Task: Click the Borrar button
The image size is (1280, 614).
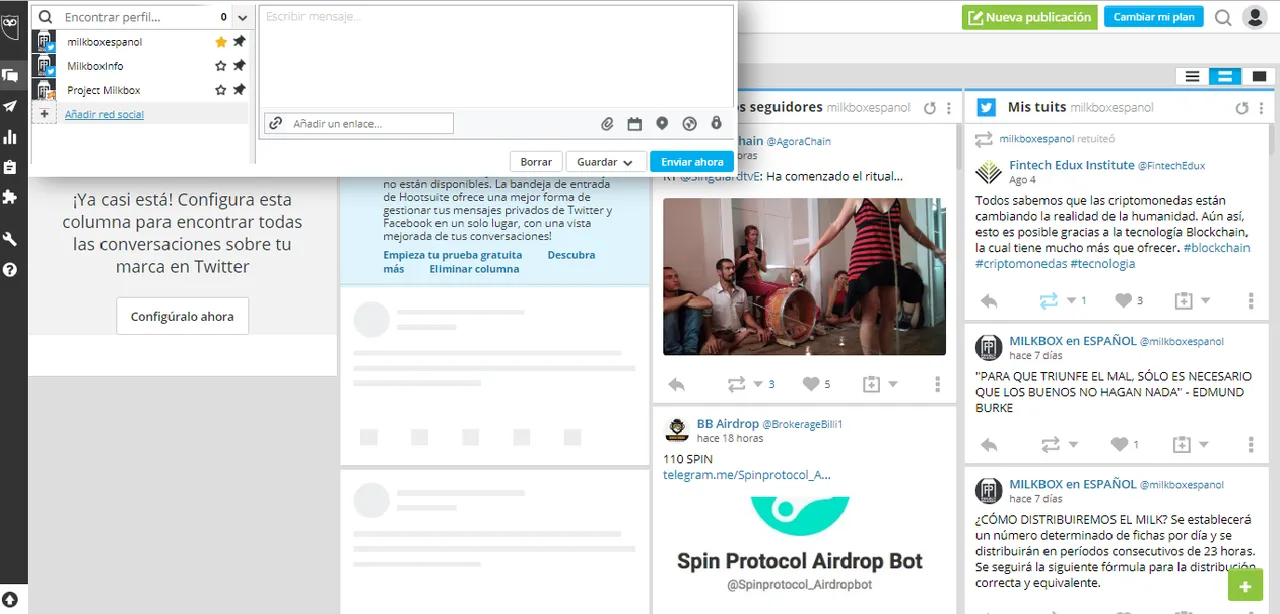Action: pyautogui.click(x=536, y=162)
